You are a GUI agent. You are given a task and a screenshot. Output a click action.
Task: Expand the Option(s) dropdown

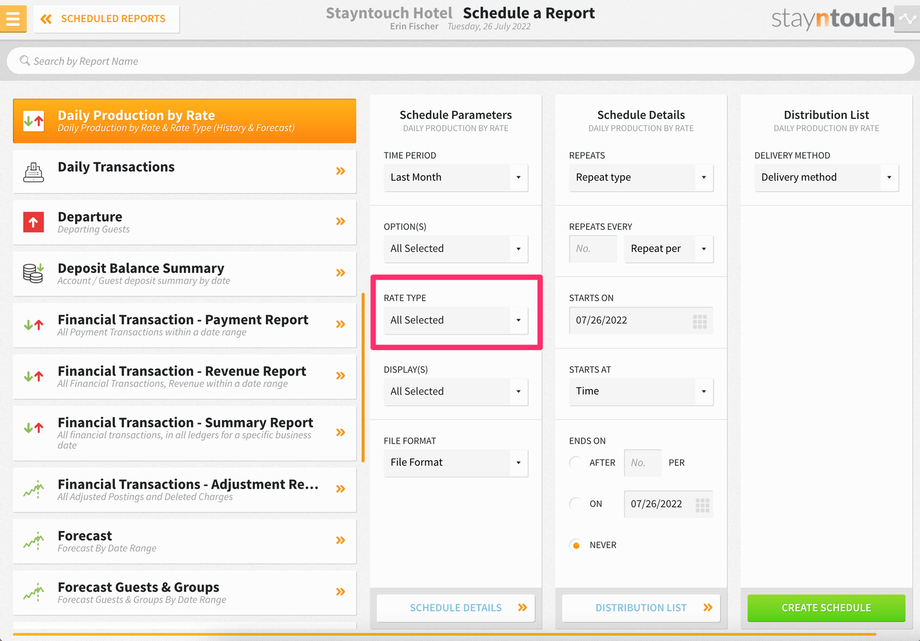pyautogui.click(x=456, y=248)
